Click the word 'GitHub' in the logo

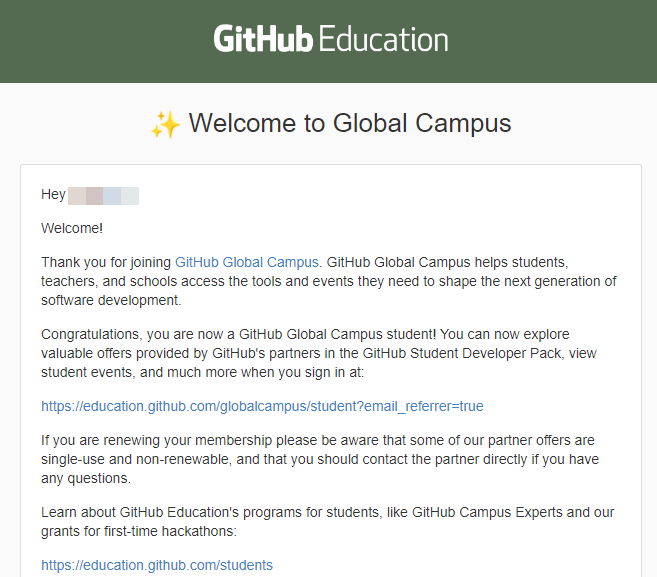264,40
